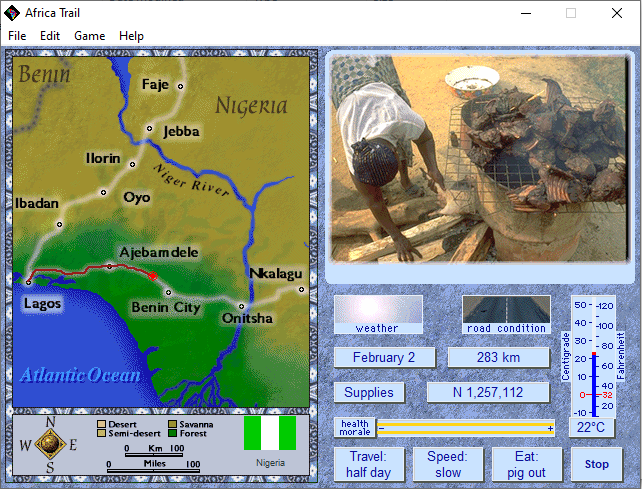Screen dimensions: 642x489
Task: Open the road condition icon
Action: click(x=506, y=314)
